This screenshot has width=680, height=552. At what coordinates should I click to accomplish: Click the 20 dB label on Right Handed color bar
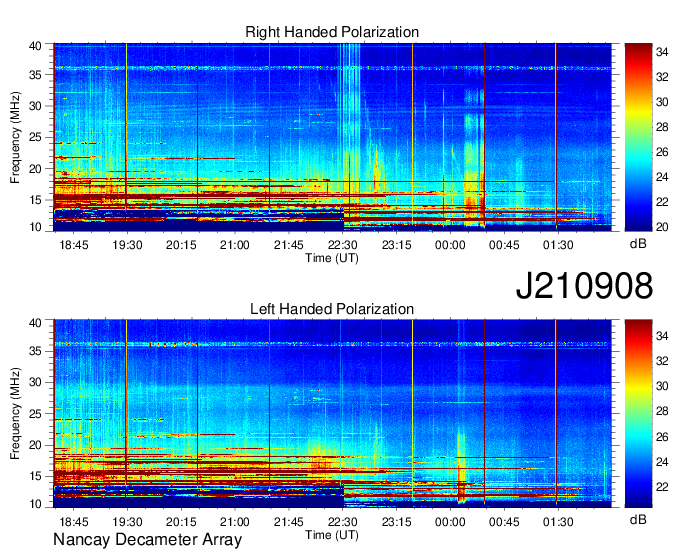point(662,227)
